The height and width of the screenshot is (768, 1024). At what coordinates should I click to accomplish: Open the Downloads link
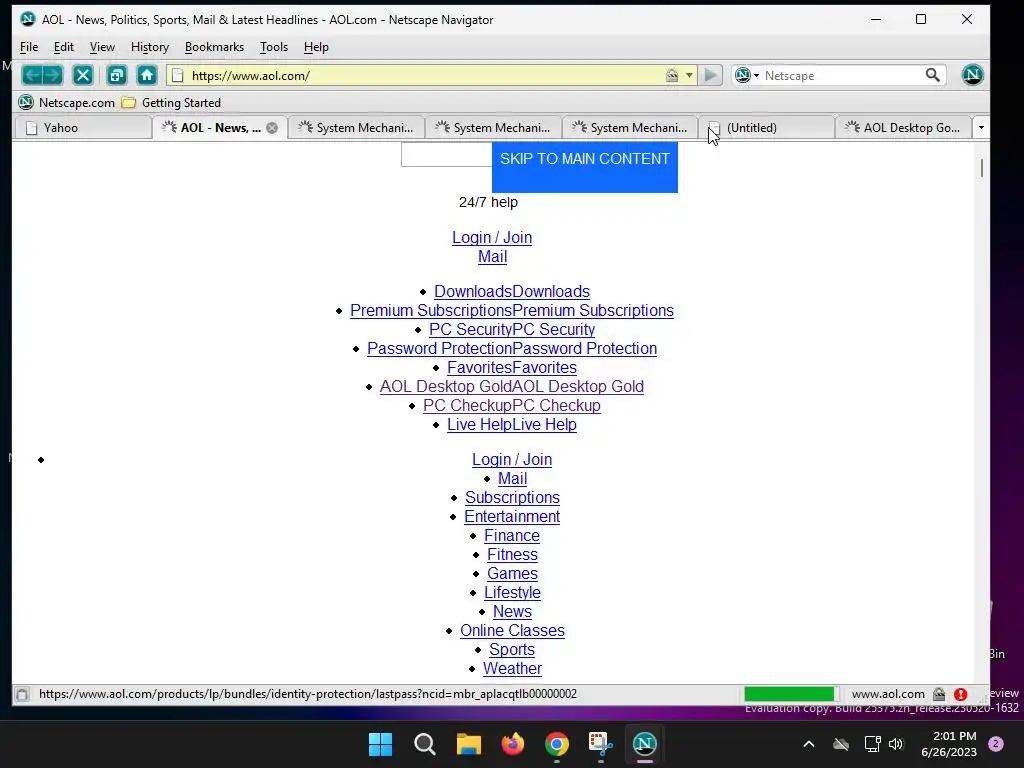(x=512, y=292)
